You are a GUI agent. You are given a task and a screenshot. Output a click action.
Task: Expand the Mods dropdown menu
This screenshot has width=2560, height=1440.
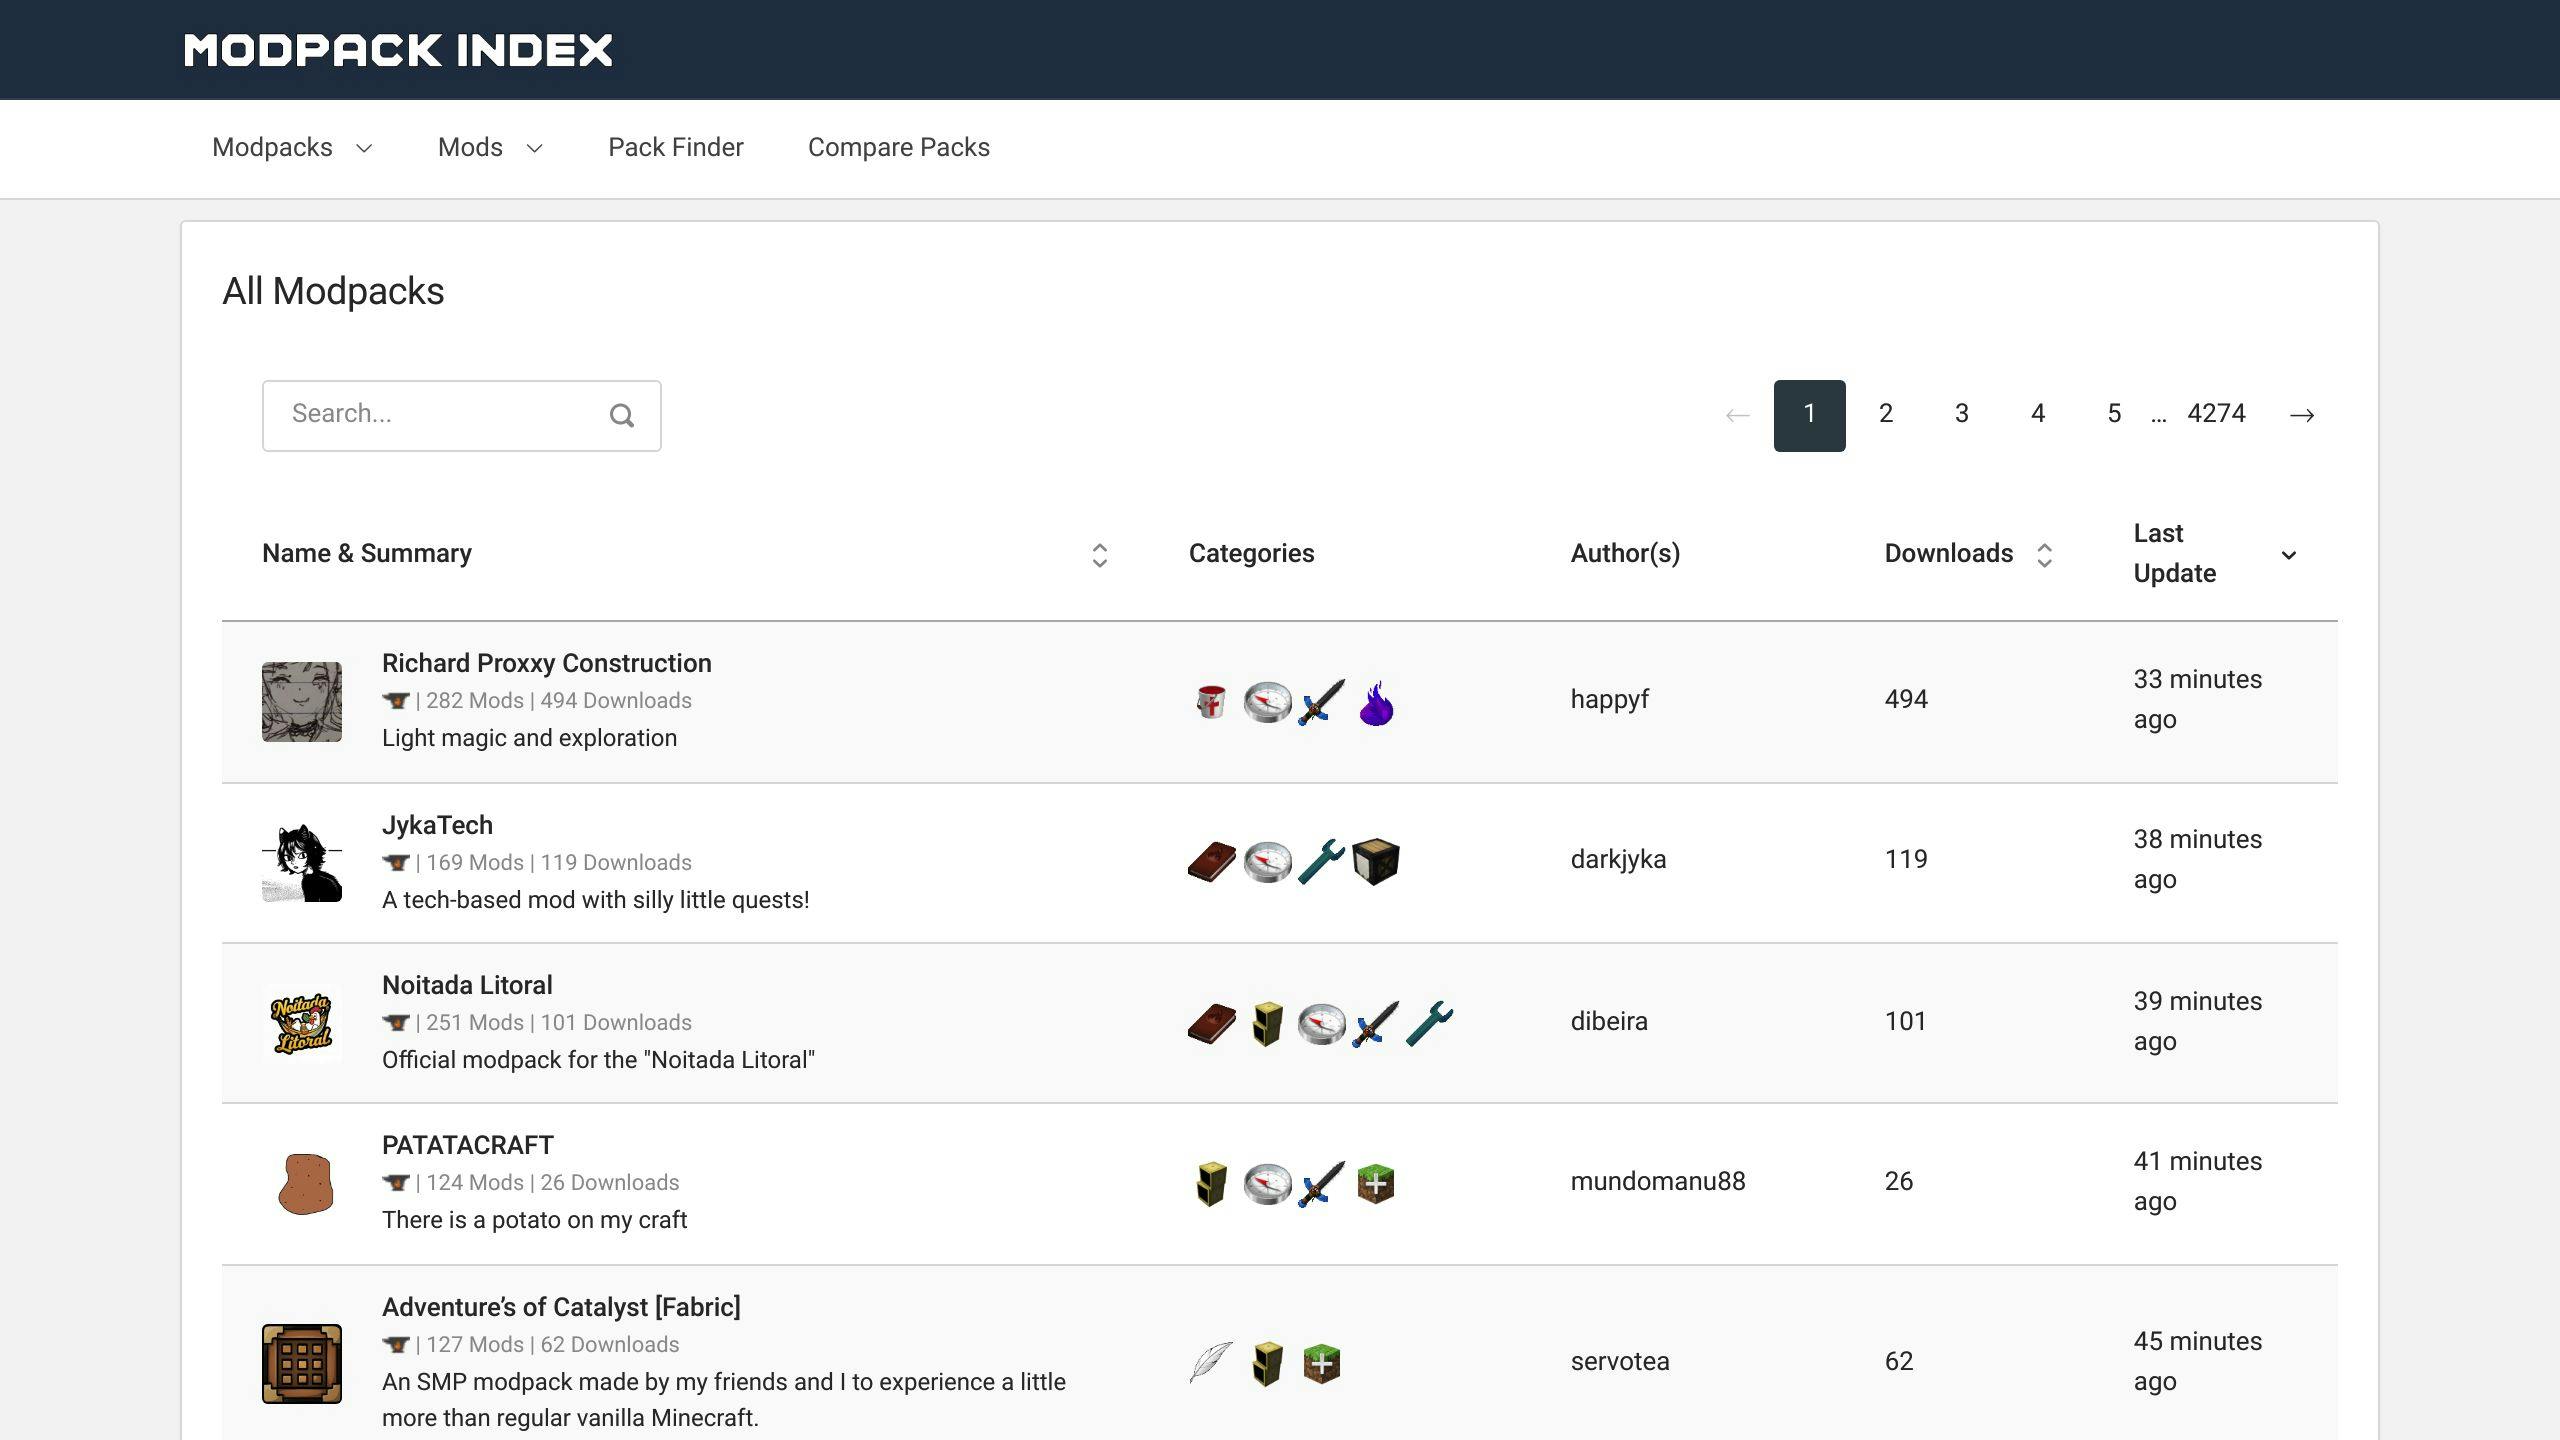[x=489, y=148]
